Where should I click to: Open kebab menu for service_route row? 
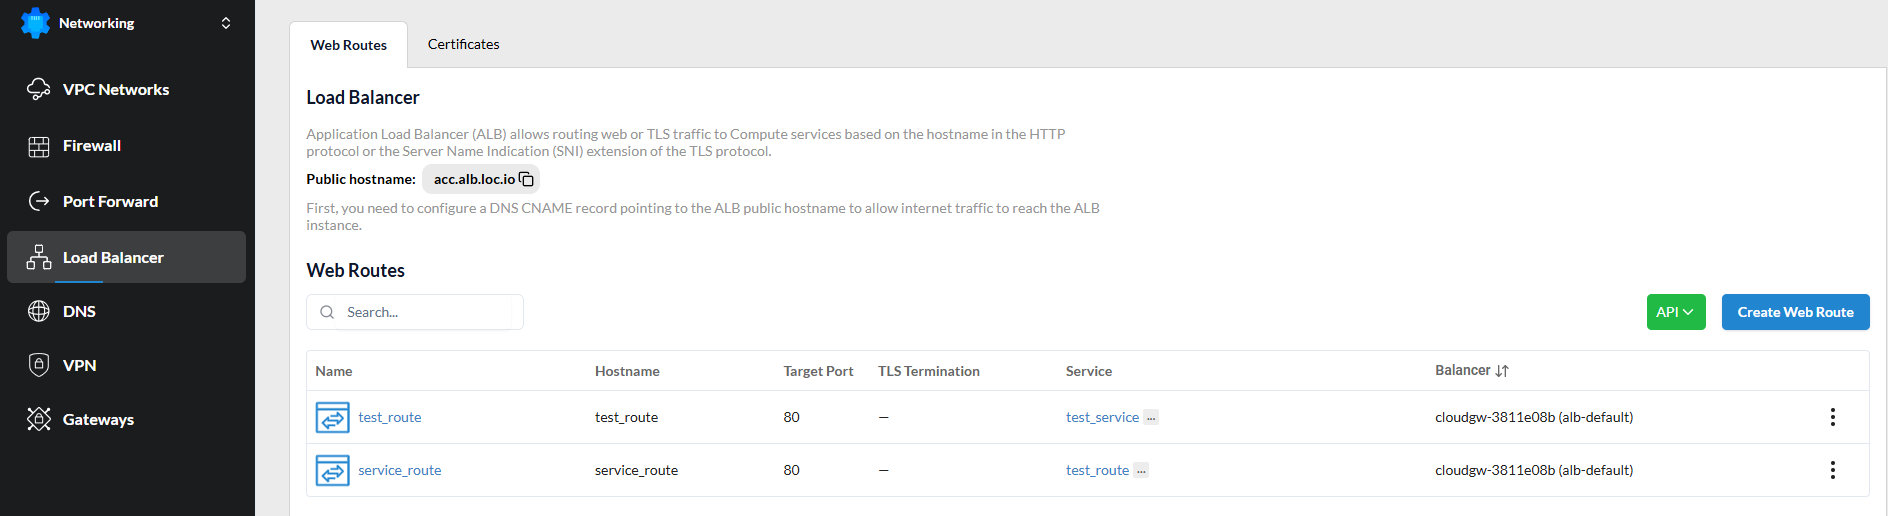click(1832, 470)
